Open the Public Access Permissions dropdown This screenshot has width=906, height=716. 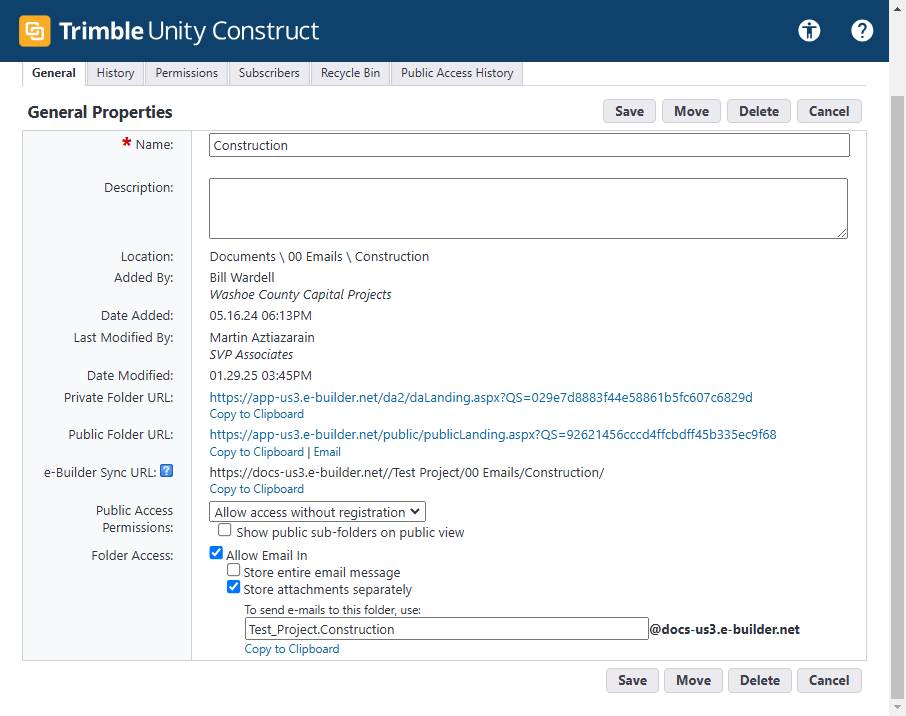pyautogui.click(x=317, y=512)
